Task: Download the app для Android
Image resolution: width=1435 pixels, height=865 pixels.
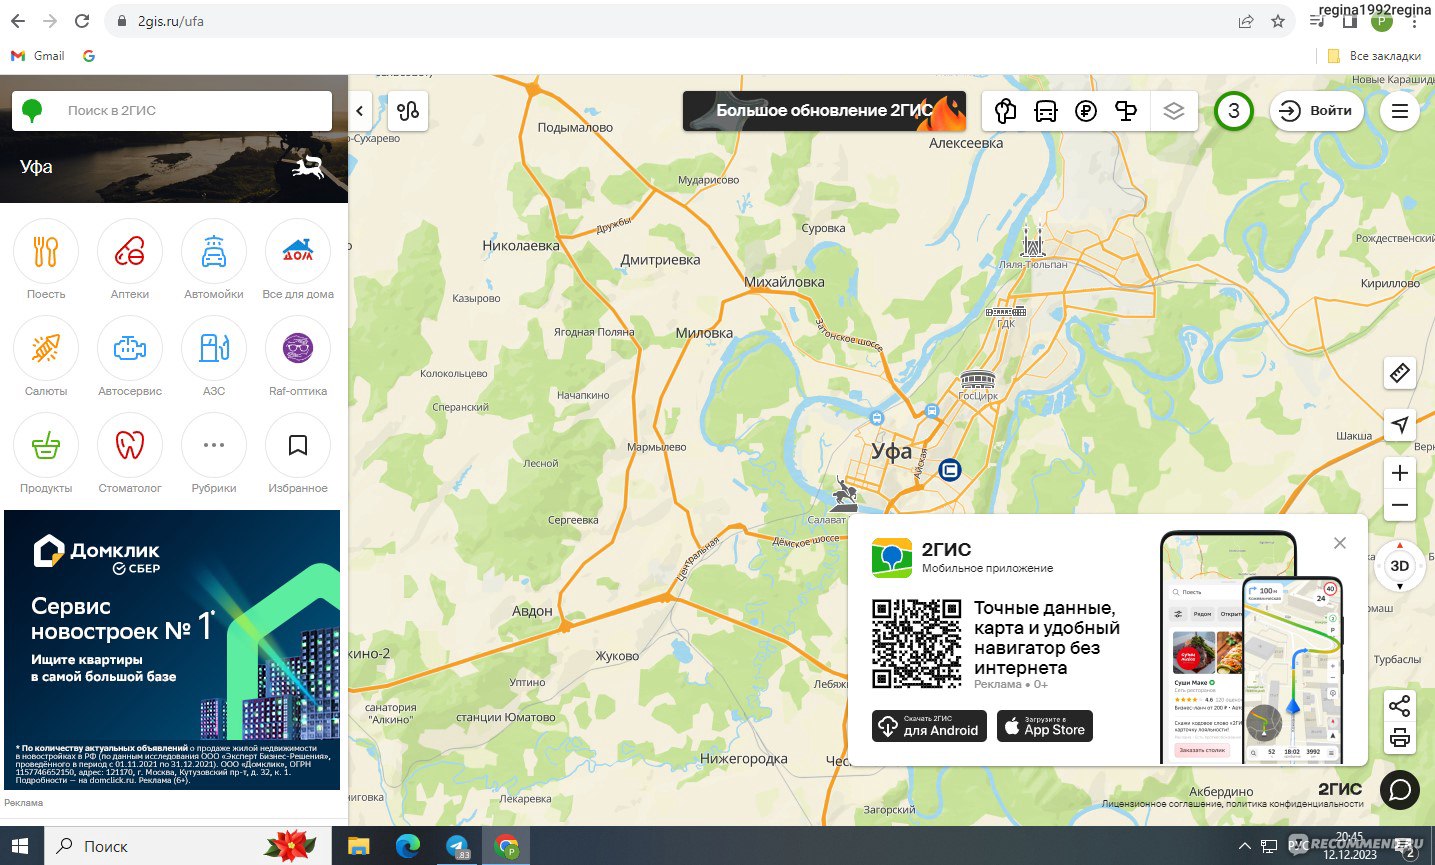Action: [x=929, y=726]
